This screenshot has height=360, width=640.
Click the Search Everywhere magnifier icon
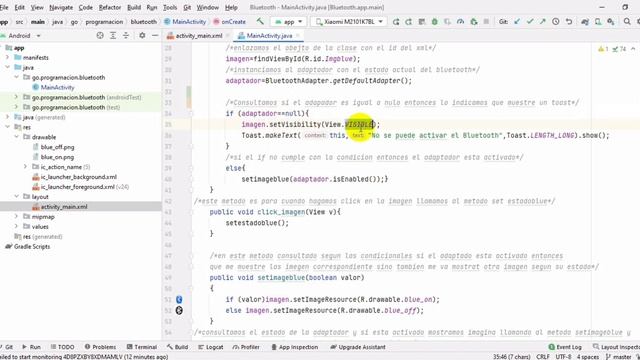[627, 22]
